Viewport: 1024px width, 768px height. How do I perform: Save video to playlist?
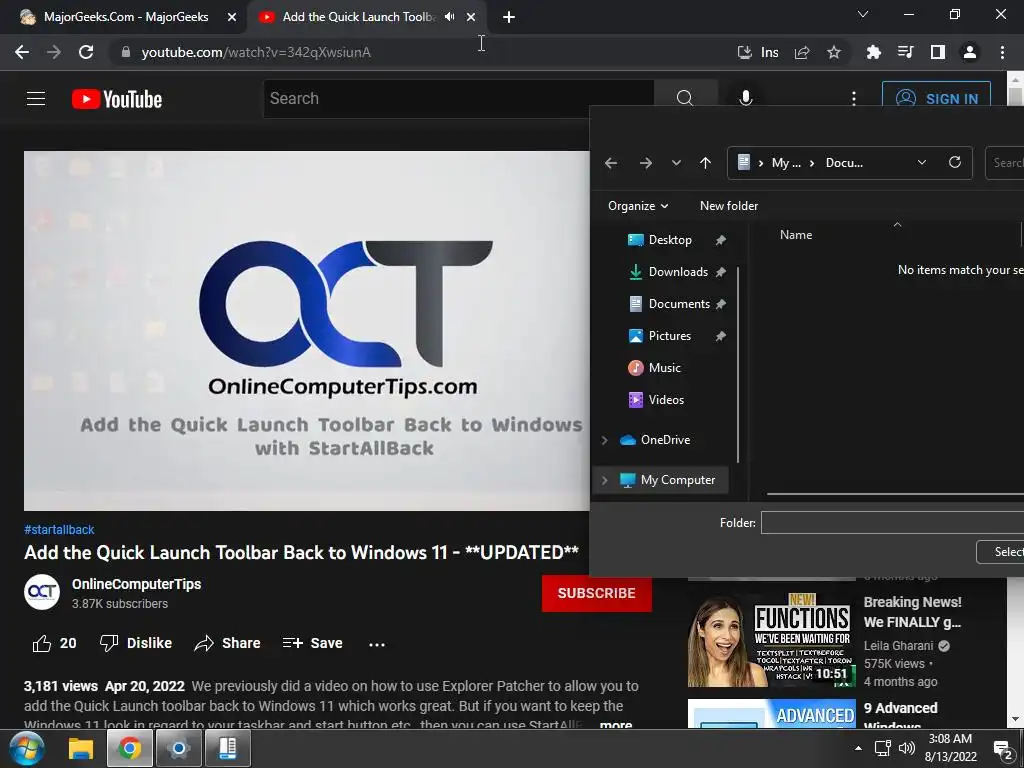tap(312, 643)
